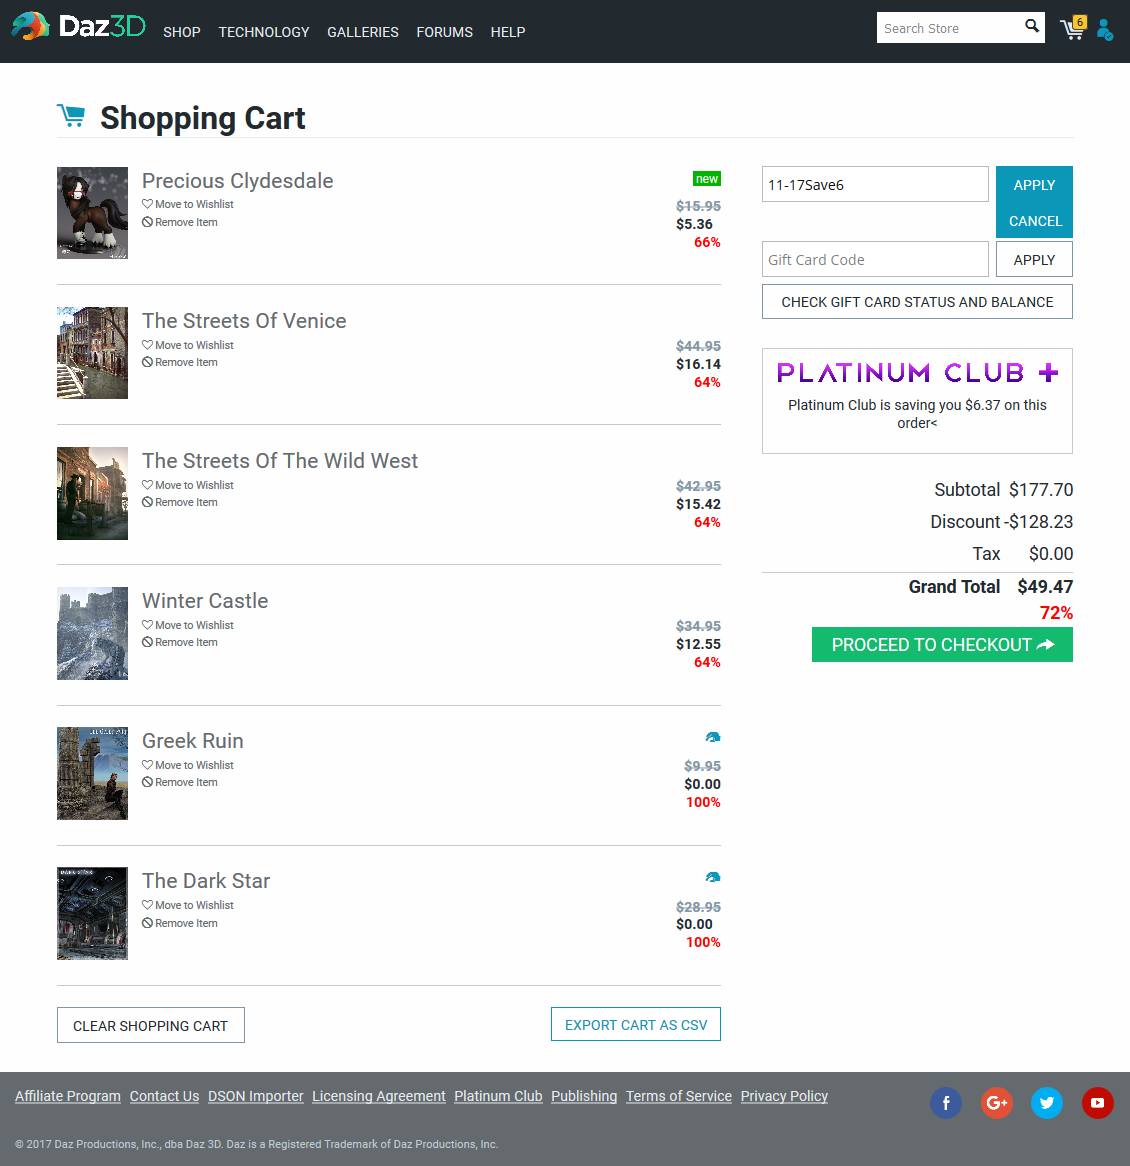Click PROCEED TO CHECKOUT
The height and width of the screenshot is (1166, 1130).
(x=941, y=644)
